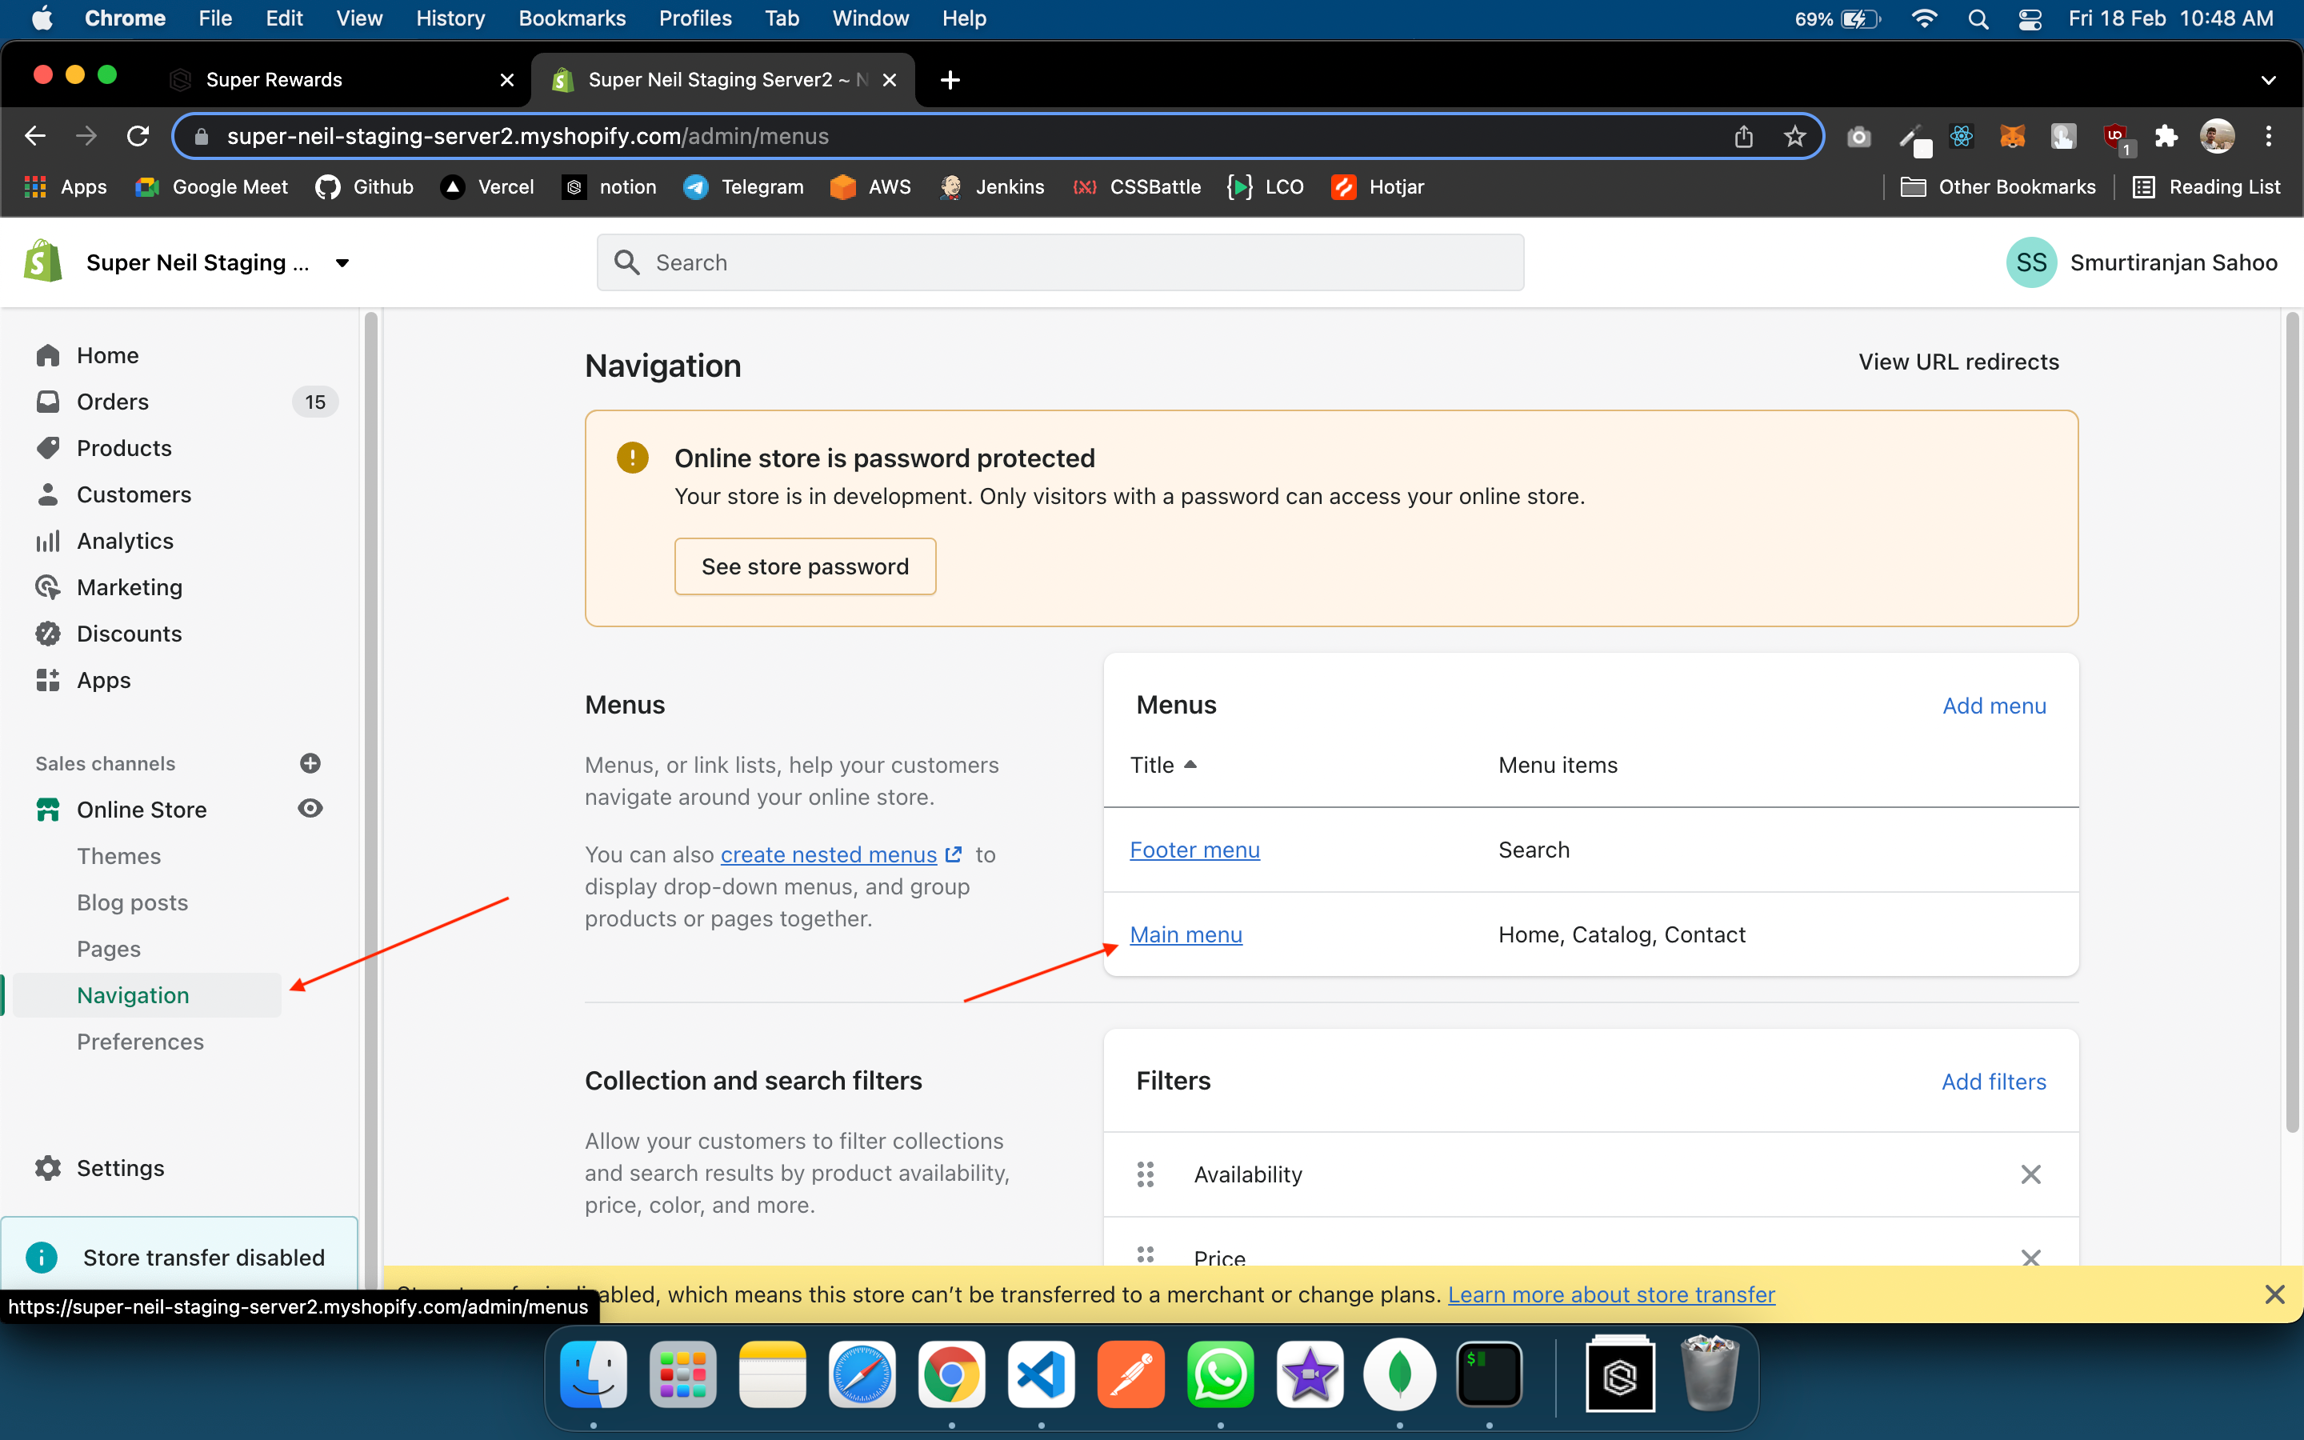
Task: Open Discounts via its sidebar icon
Action: tap(47, 634)
